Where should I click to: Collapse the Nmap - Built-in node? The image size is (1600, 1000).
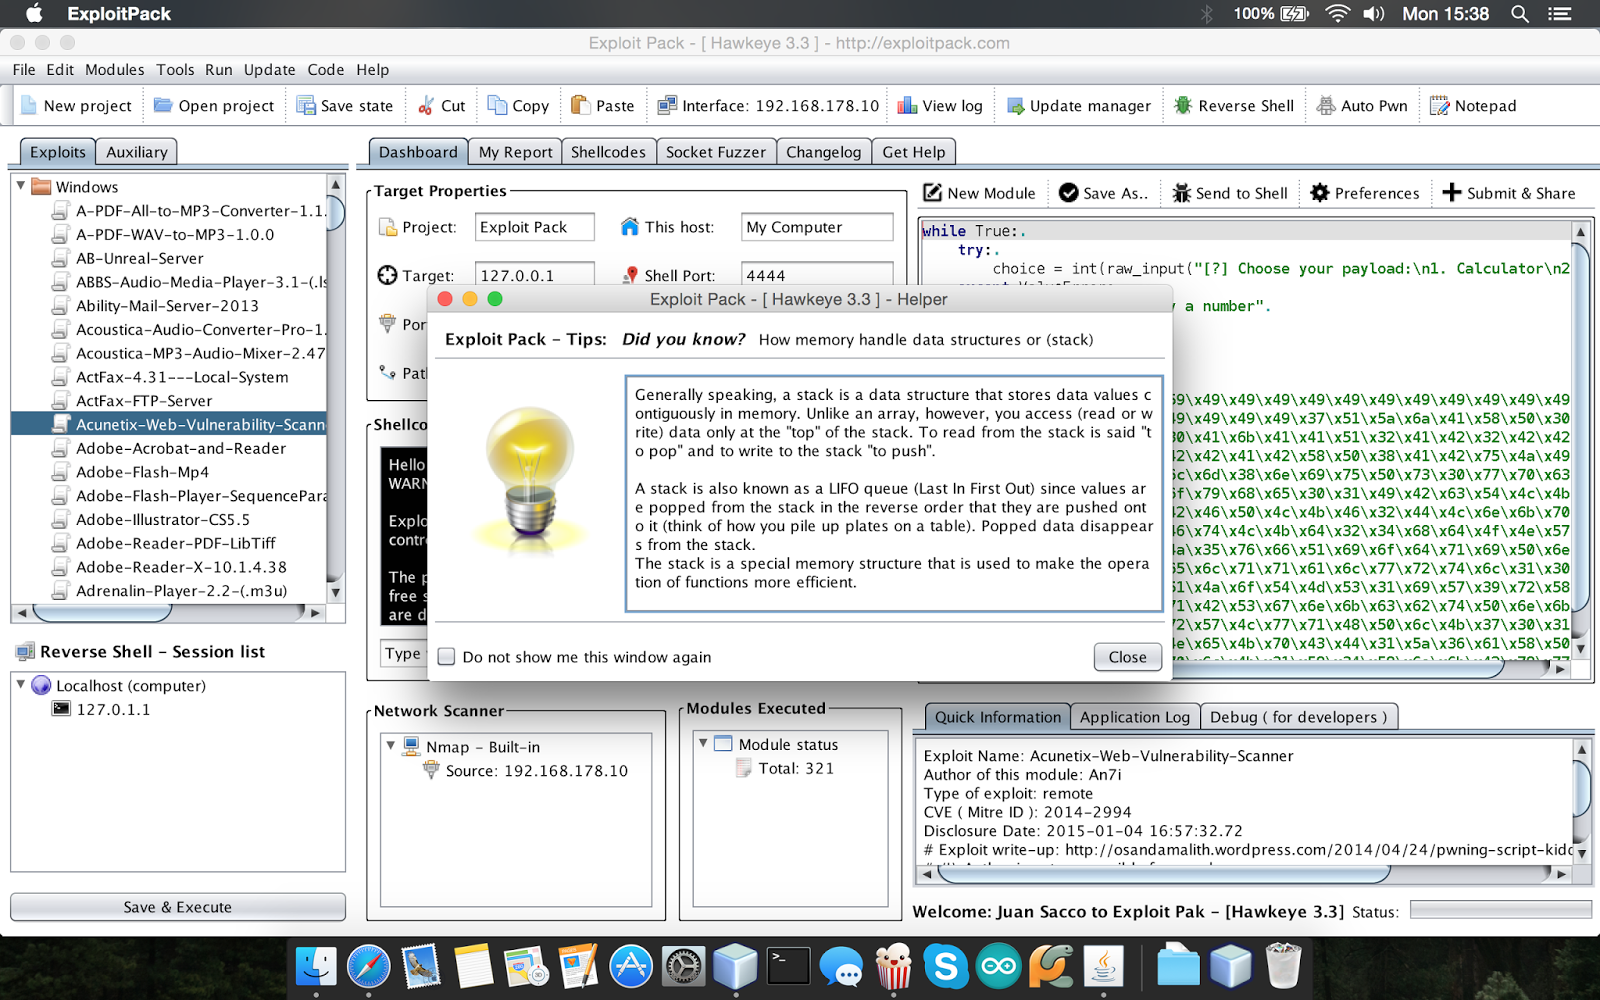(x=390, y=746)
